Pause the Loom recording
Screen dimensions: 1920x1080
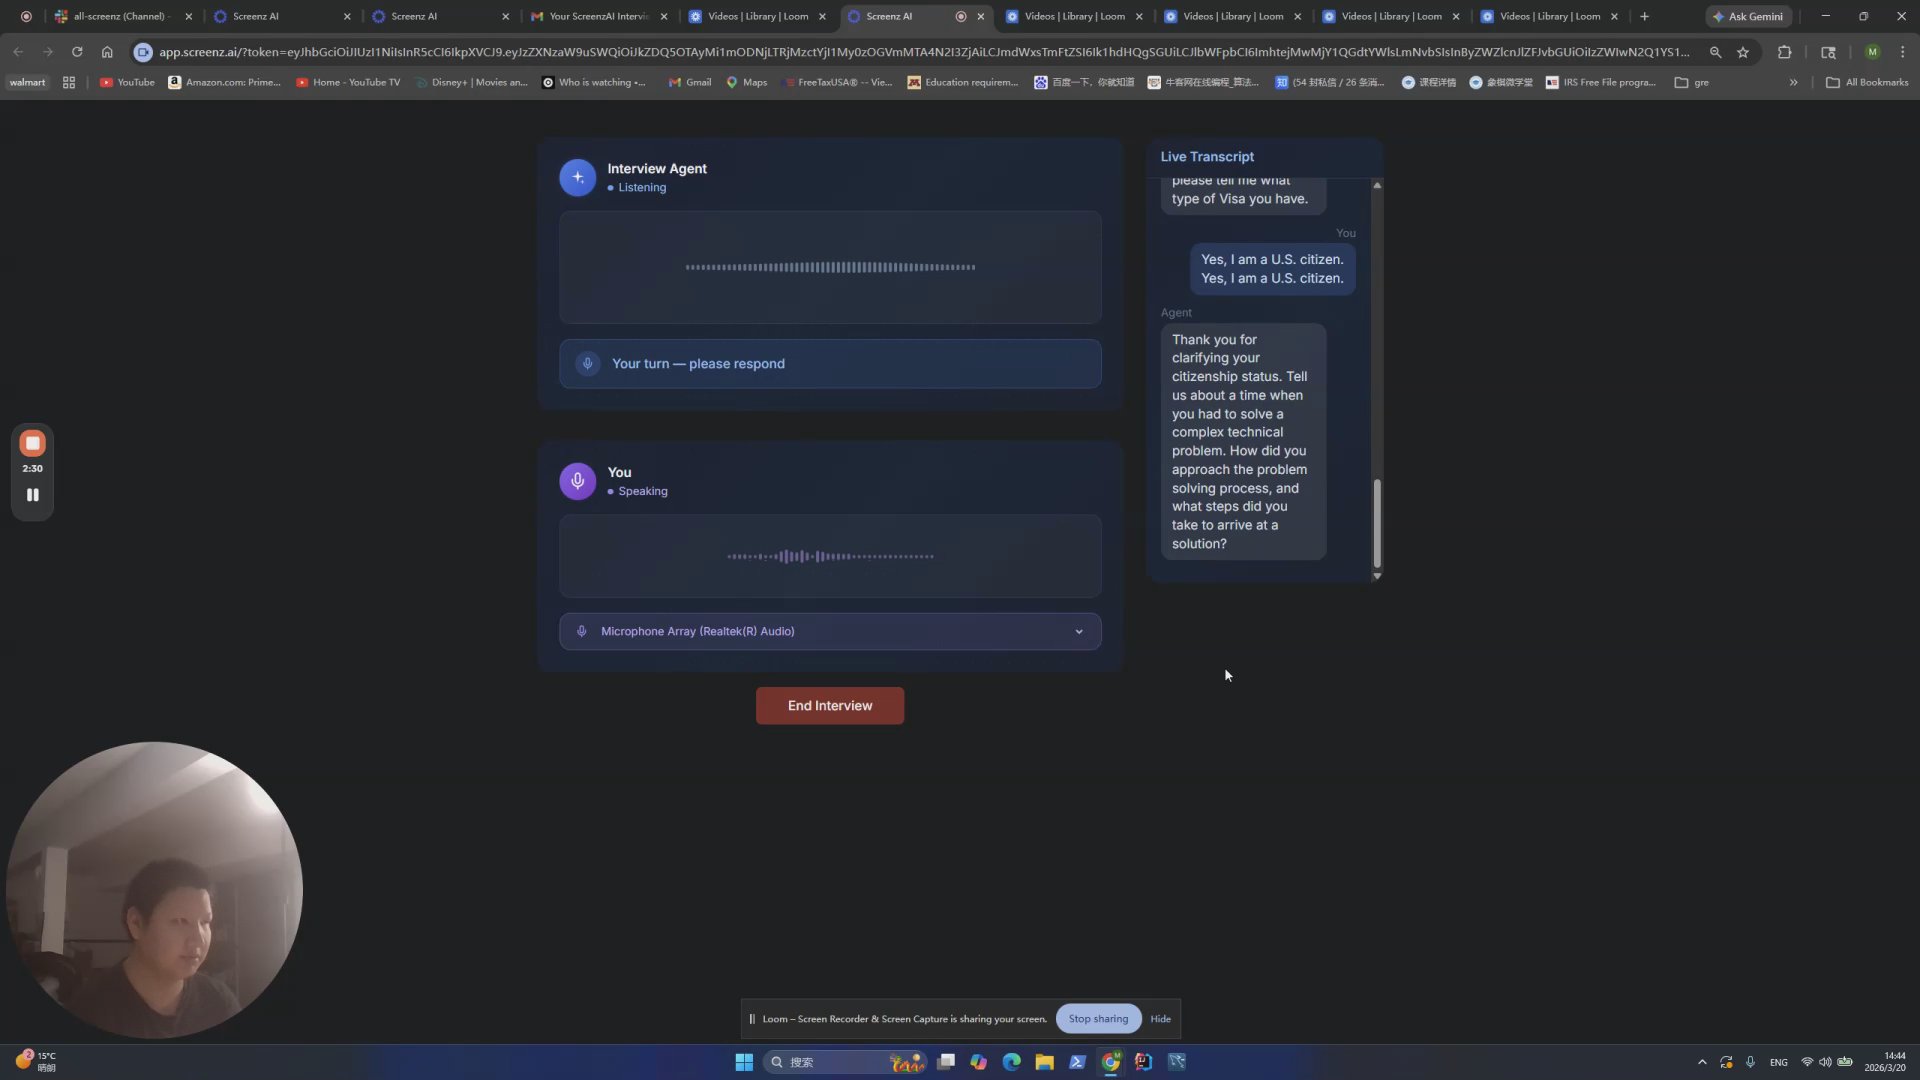[32, 495]
